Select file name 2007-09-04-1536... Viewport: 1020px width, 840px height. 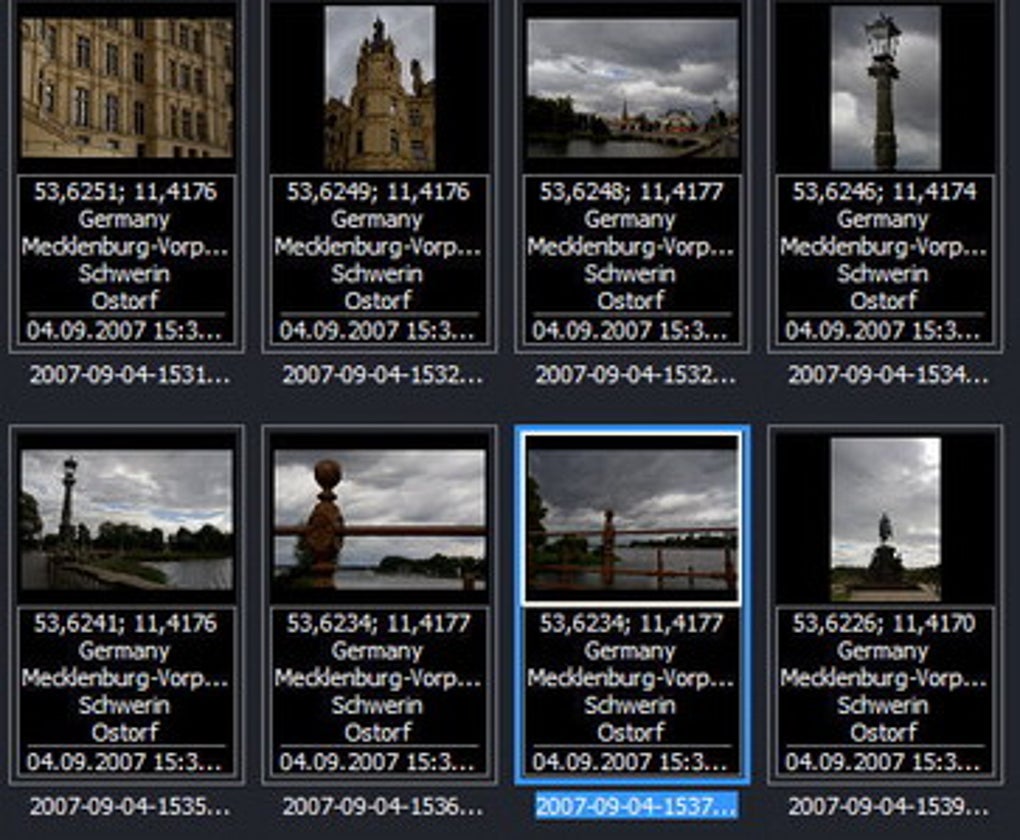[382, 807]
